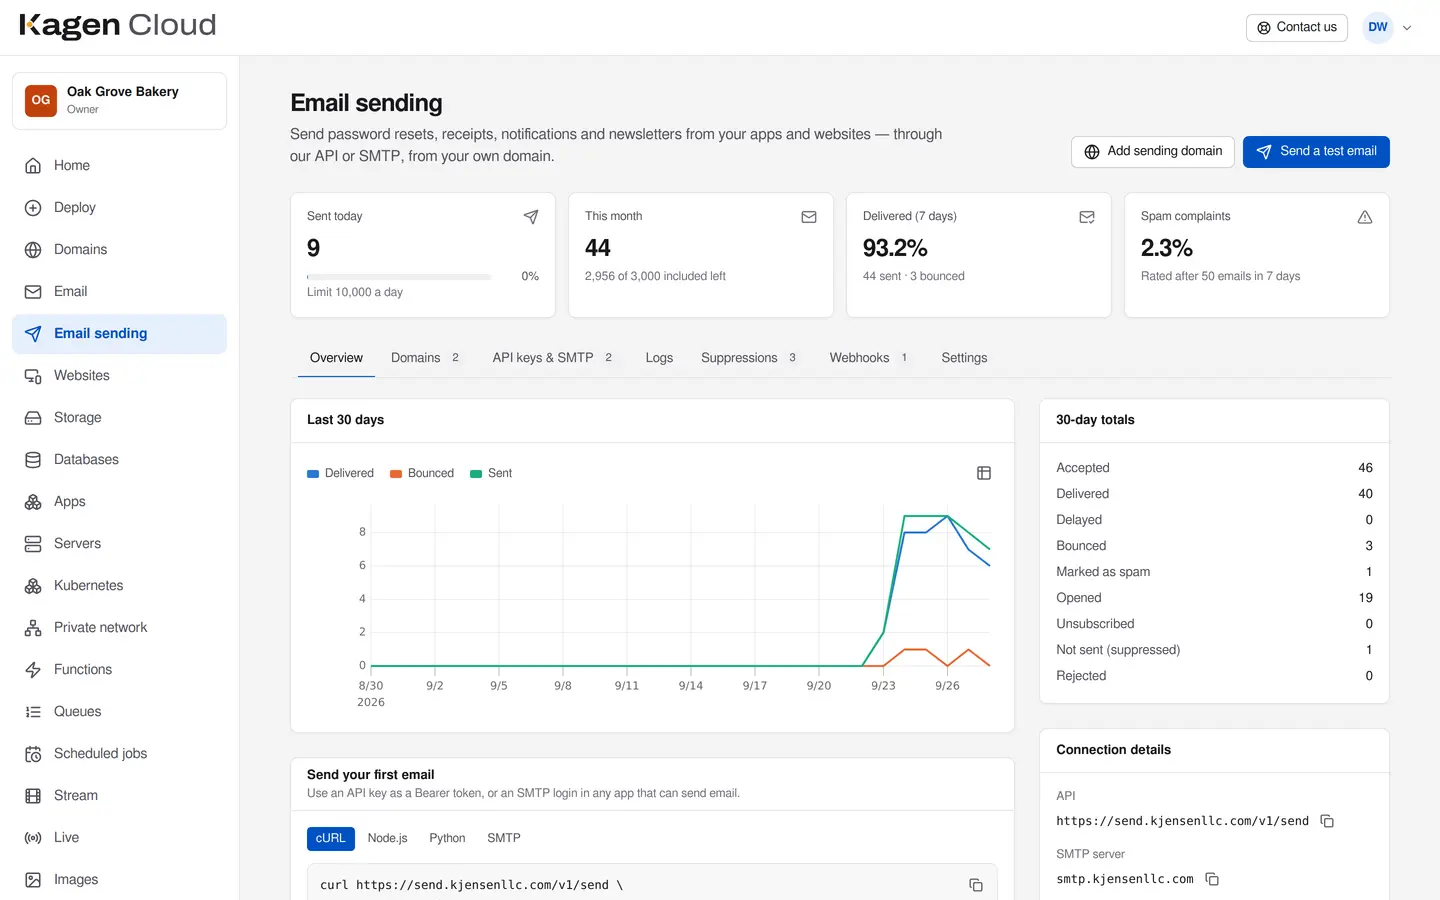Open the Home sidebar item
The width and height of the screenshot is (1440, 900).
(x=119, y=166)
